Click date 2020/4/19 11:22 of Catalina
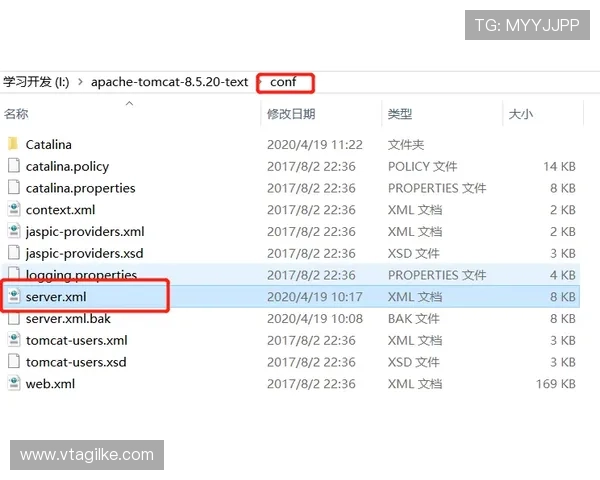The width and height of the screenshot is (600, 480). pyautogui.click(x=315, y=145)
